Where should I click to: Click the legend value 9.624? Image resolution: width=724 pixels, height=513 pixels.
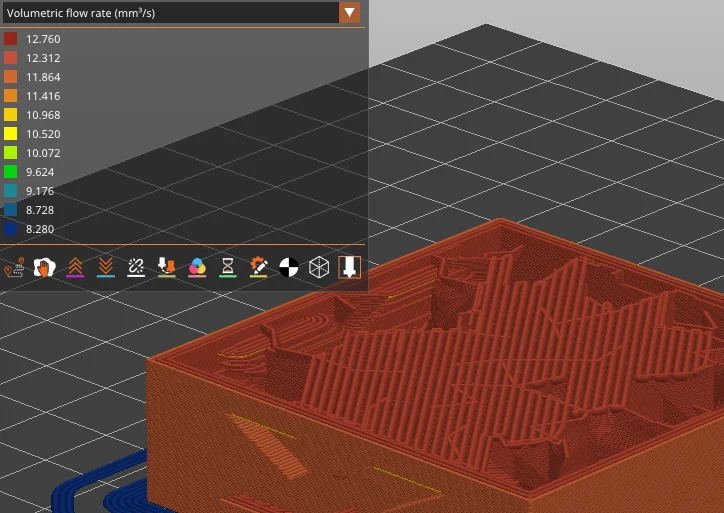pos(40,172)
